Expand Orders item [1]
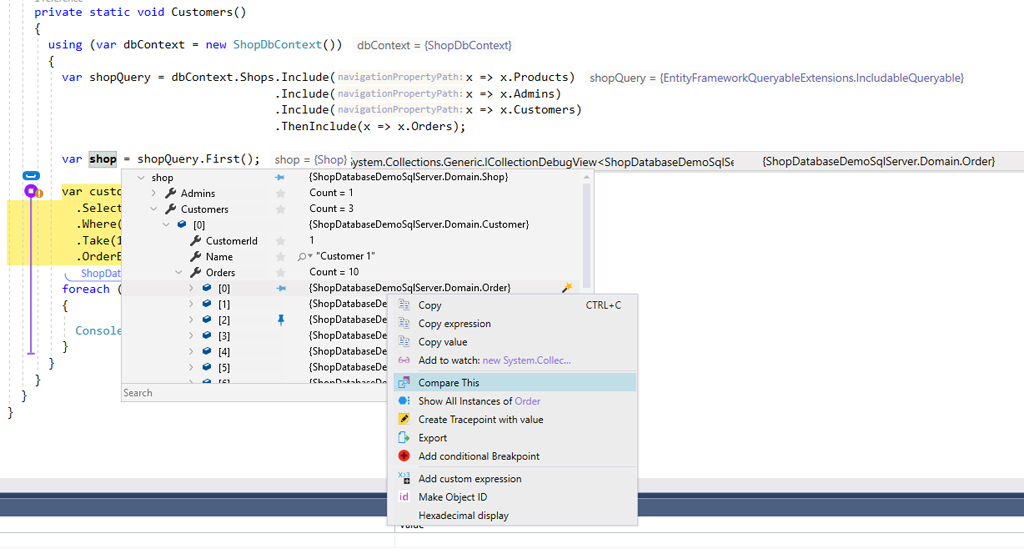 pyautogui.click(x=191, y=303)
